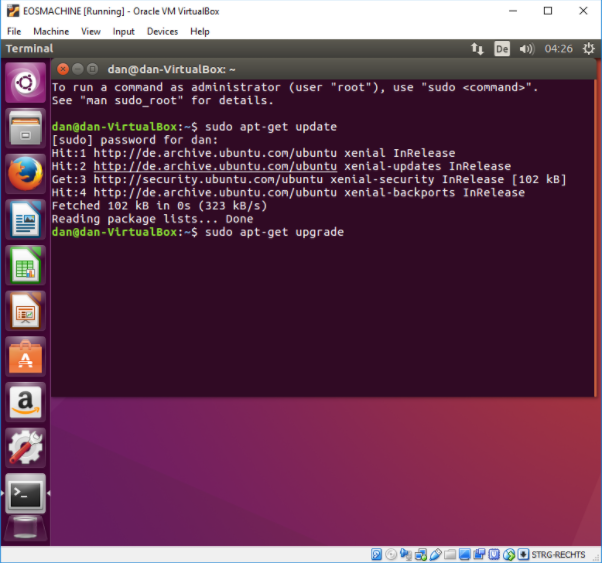
Task: Click the shared folders status icon
Action: [450, 555]
